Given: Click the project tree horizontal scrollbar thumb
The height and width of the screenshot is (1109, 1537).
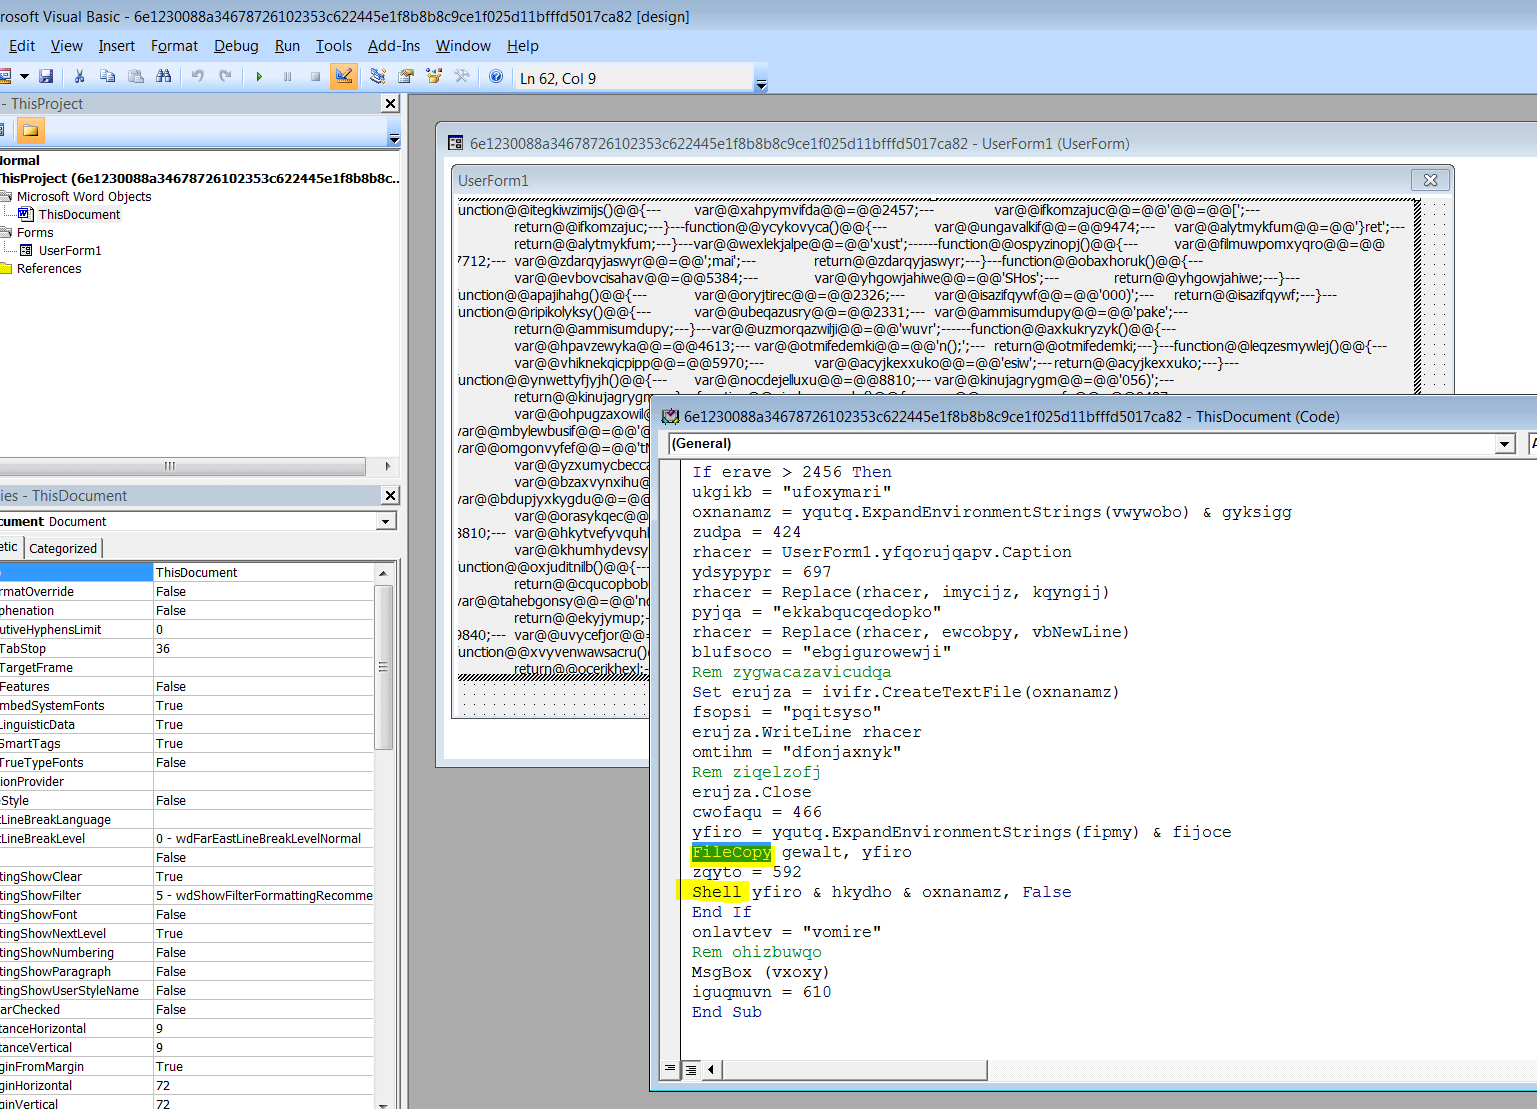Looking at the screenshot, I should (x=182, y=466).
